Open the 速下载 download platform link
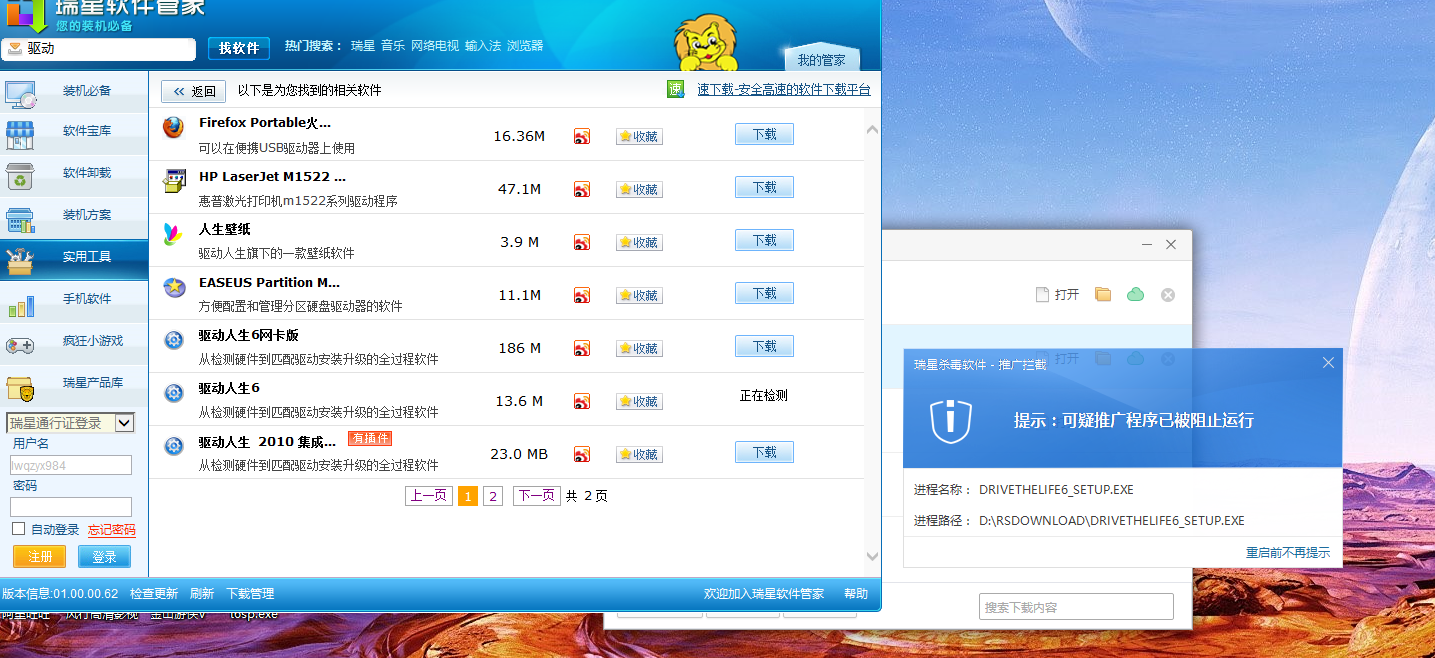 pyautogui.click(x=784, y=90)
